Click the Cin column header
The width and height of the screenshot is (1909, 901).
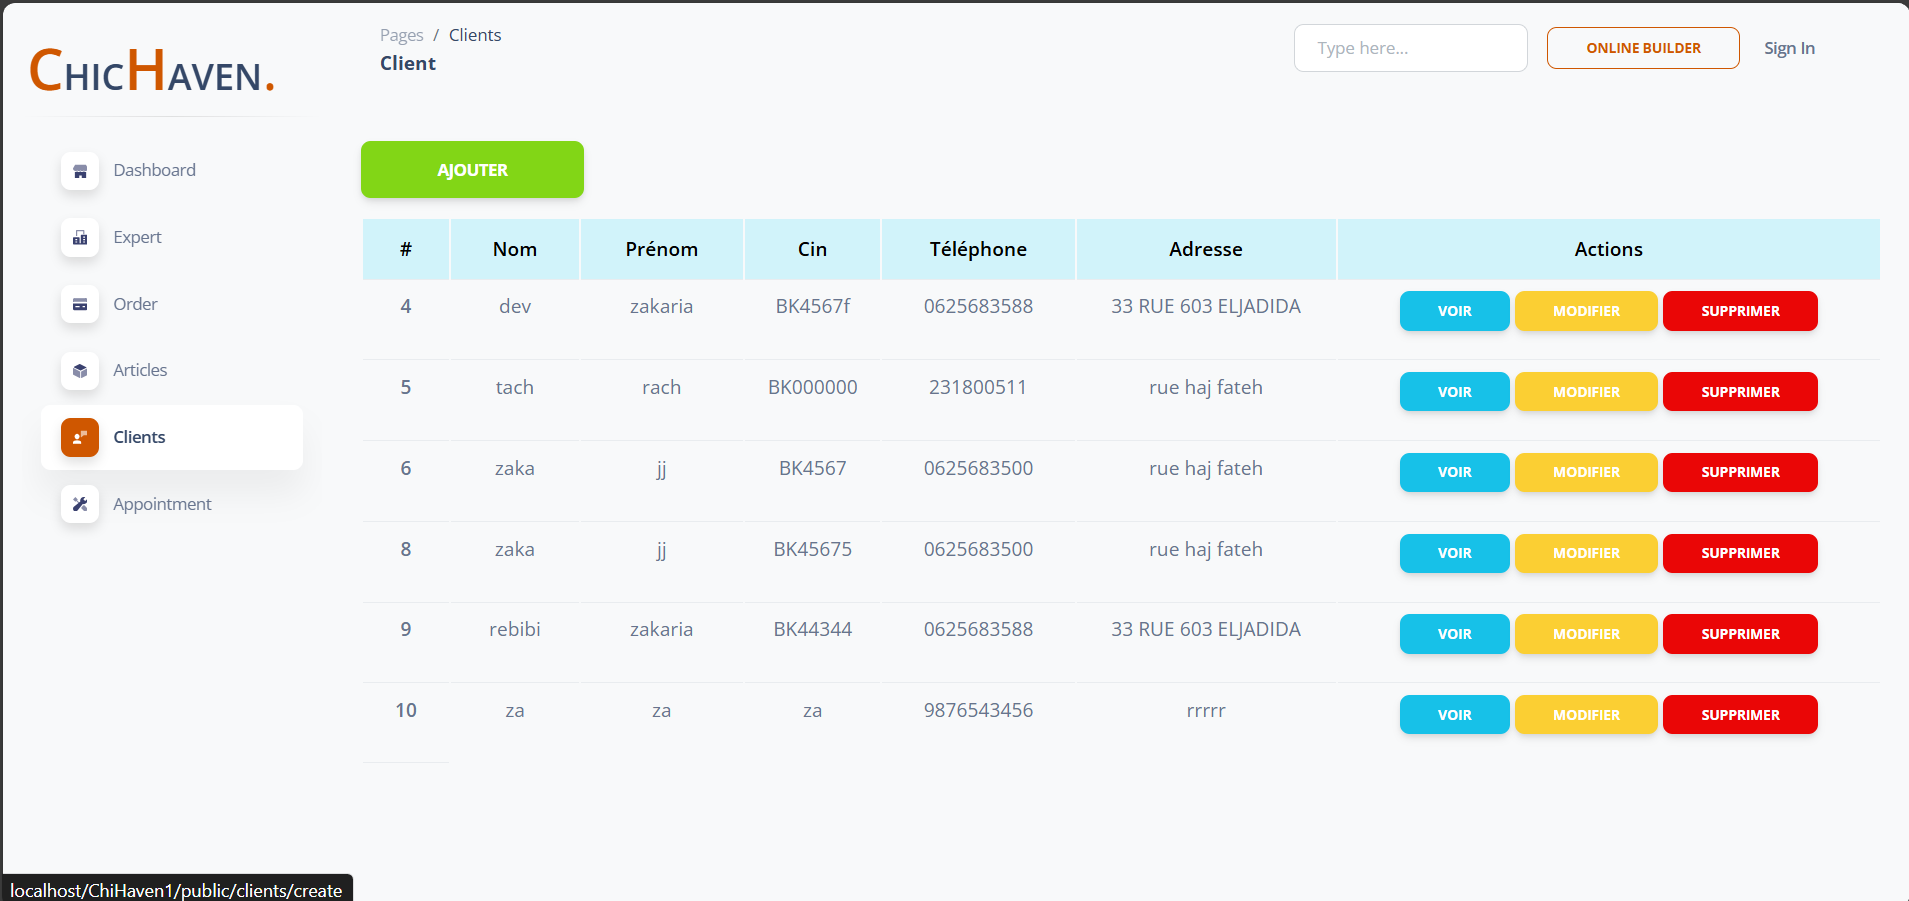tap(812, 249)
